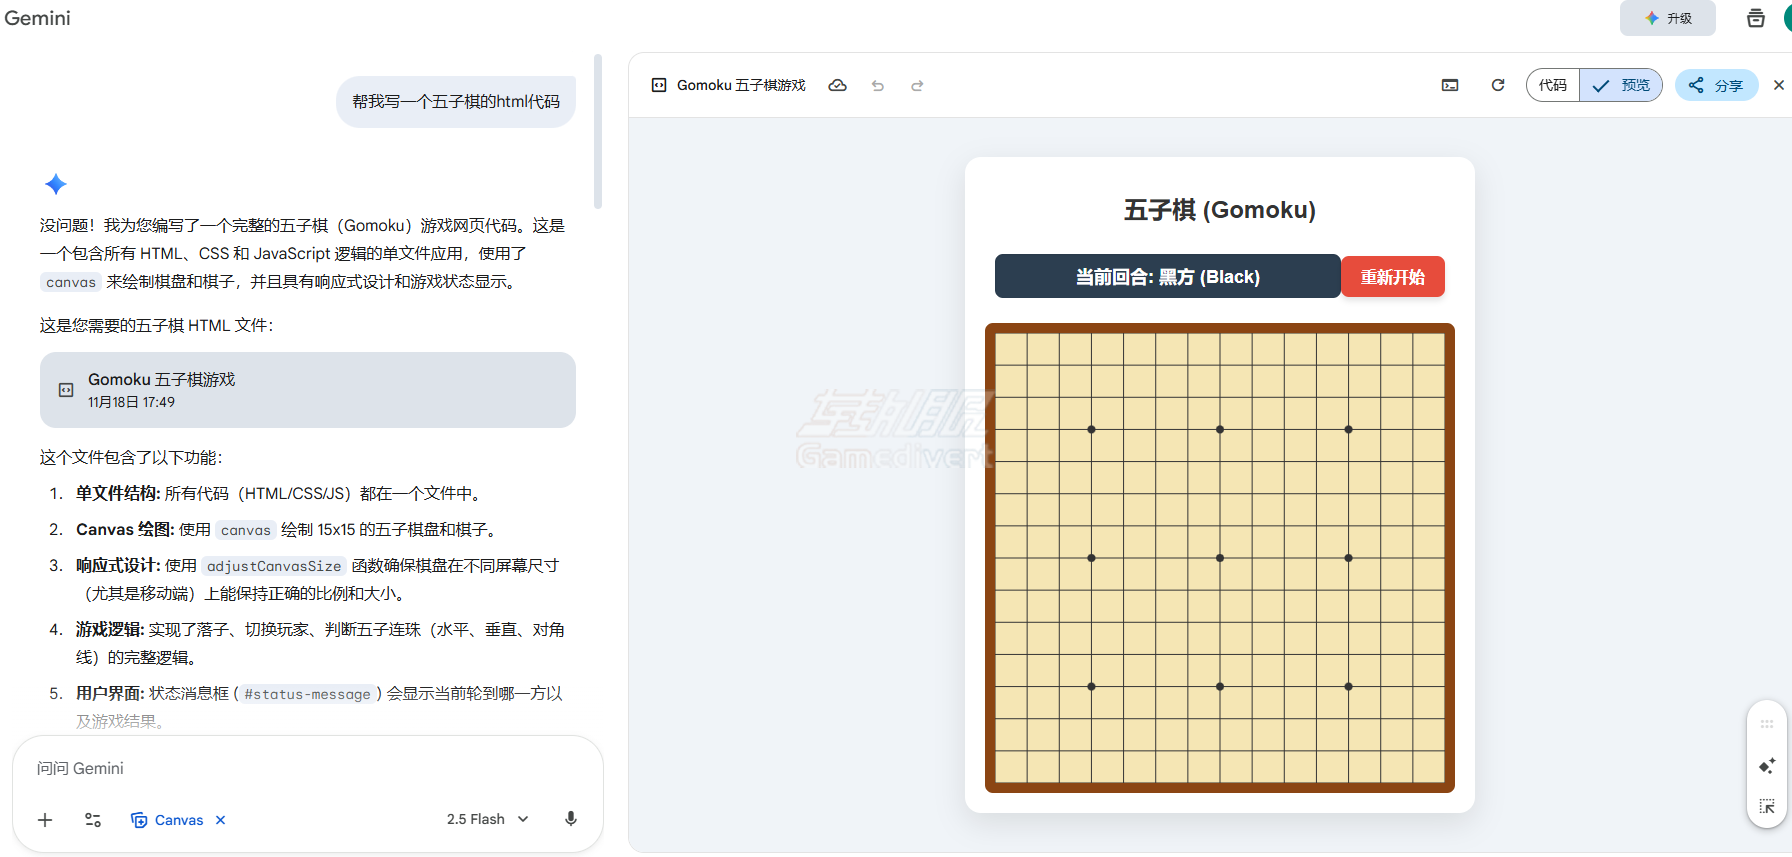Click the 游戏逻辑 list item

(320, 643)
